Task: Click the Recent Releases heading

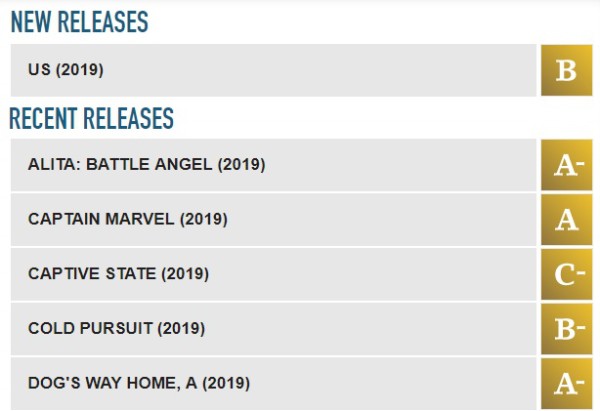Action: click(x=91, y=119)
